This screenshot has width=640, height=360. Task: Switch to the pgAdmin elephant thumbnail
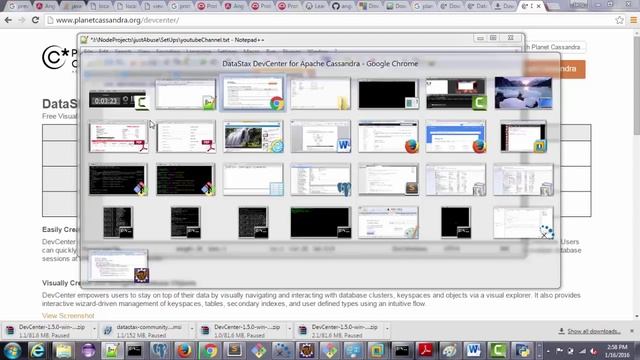320,180
